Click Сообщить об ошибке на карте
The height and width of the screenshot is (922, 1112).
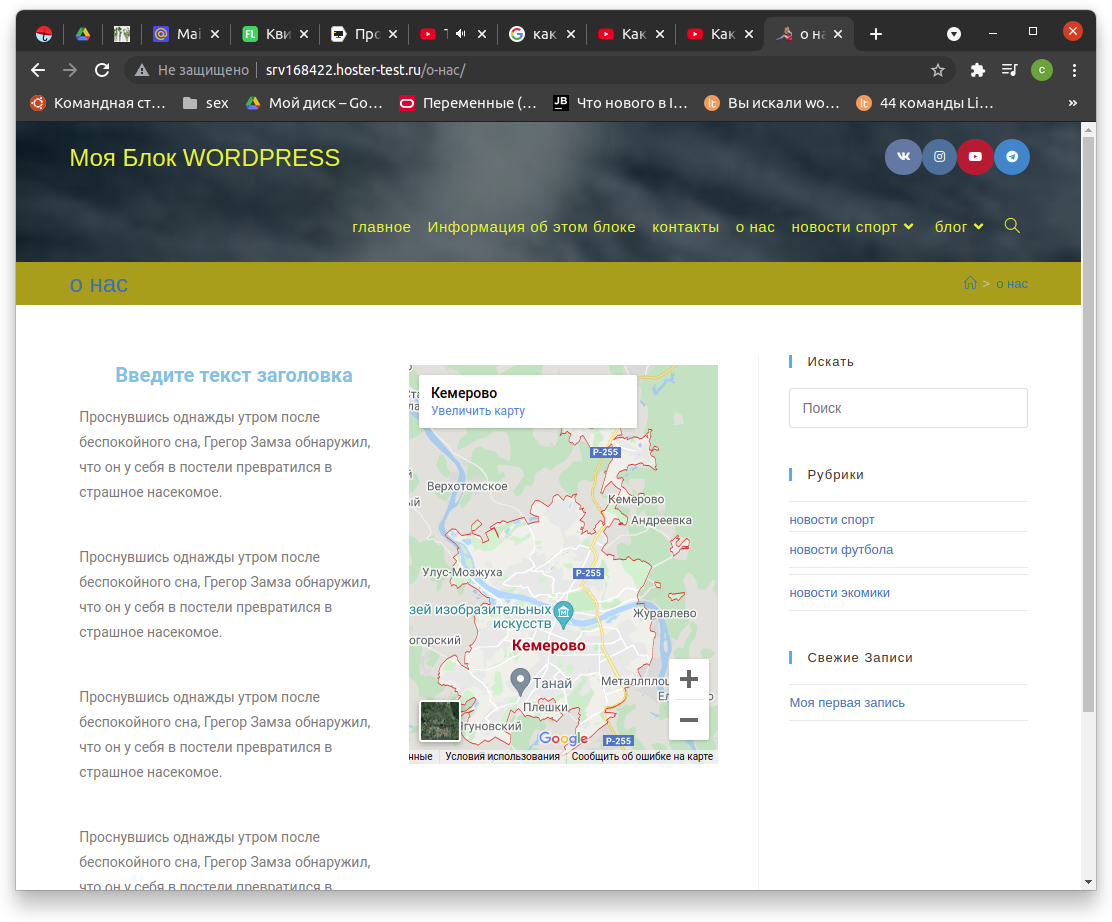[642, 757]
